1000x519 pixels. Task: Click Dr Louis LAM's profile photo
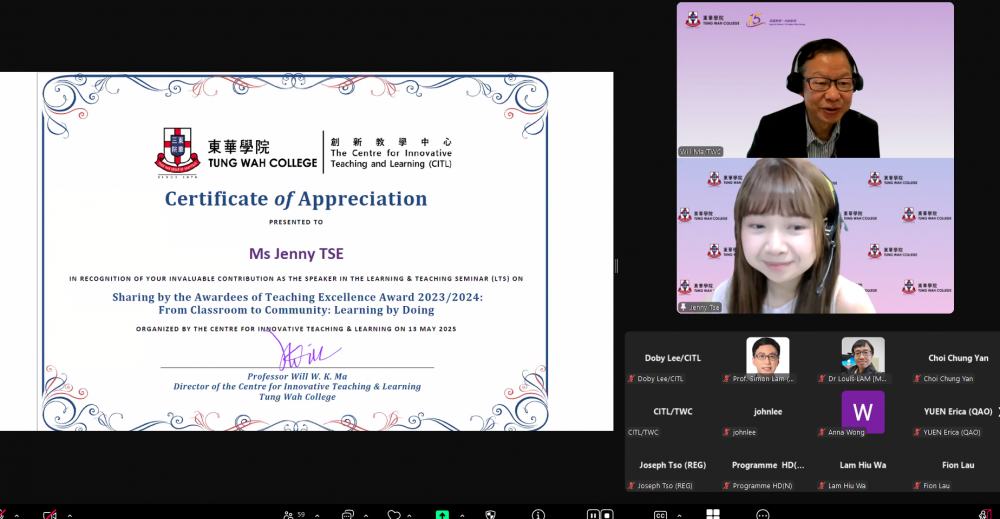click(x=863, y=356)
